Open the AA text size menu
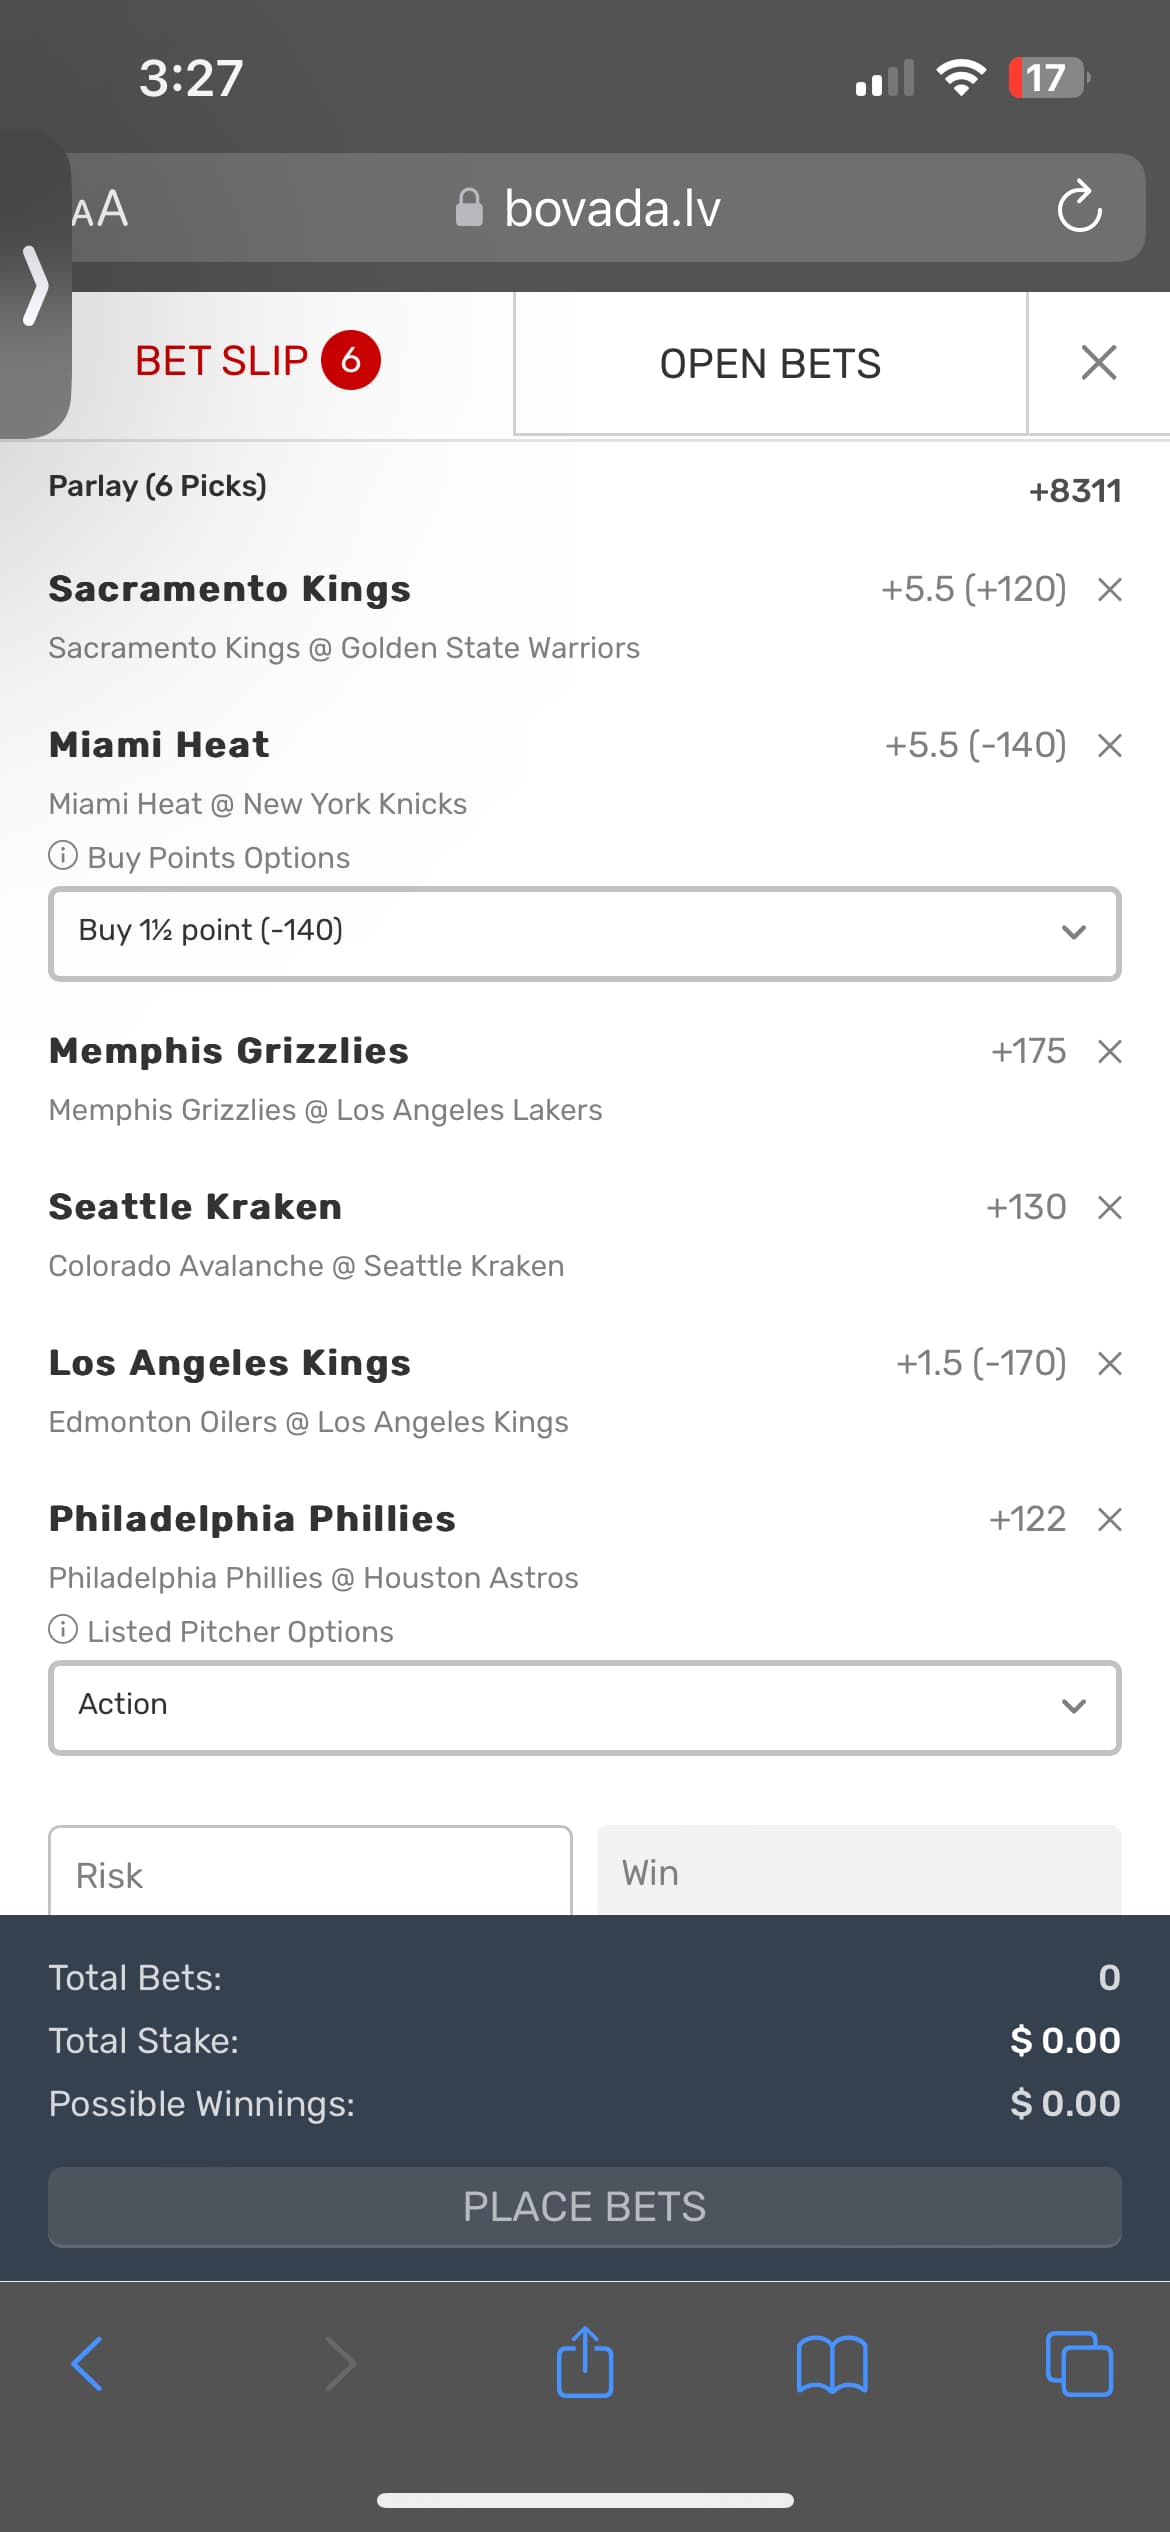 click(x=100, y=209)
